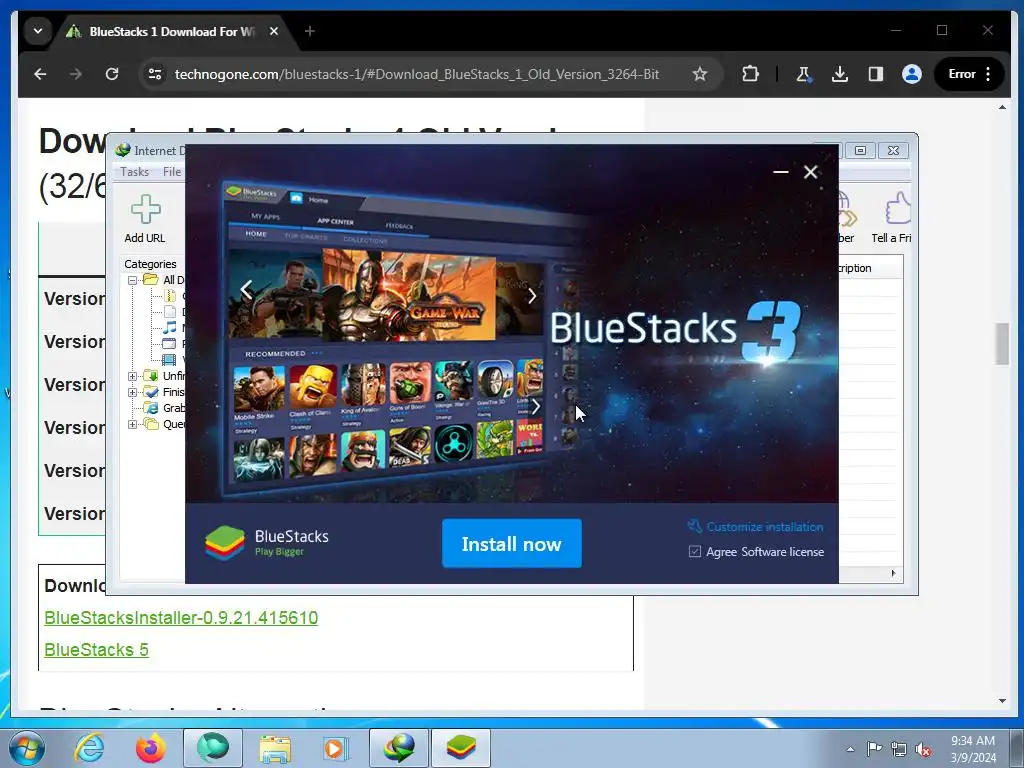
Task: Open Chrome extensions puzzle icon
Action: (750, 74)
